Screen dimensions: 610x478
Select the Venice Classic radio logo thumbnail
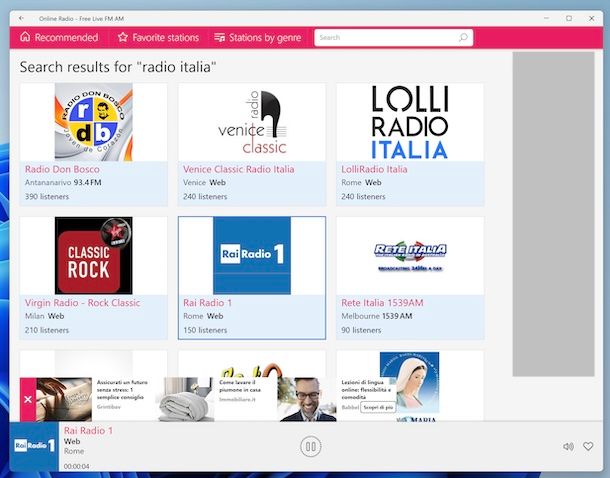[x=252, y=122]
